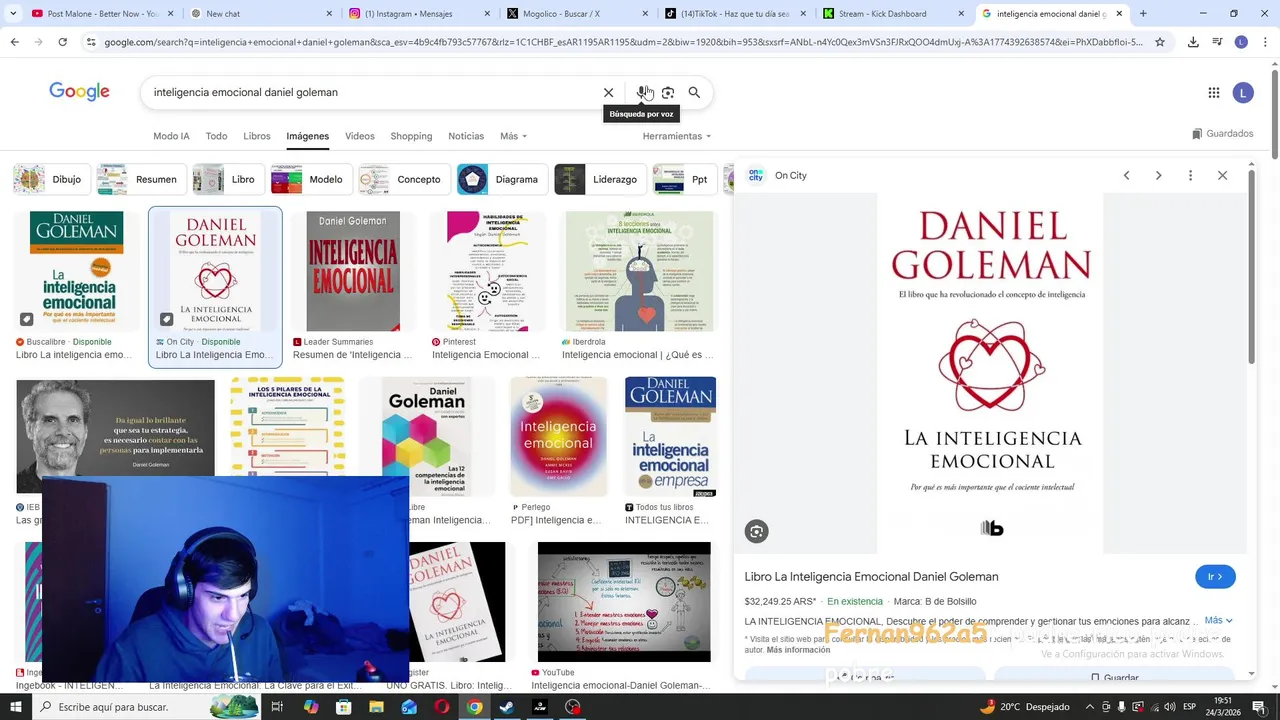Open Buscalibre book cover thumbnail

(77, 271)
